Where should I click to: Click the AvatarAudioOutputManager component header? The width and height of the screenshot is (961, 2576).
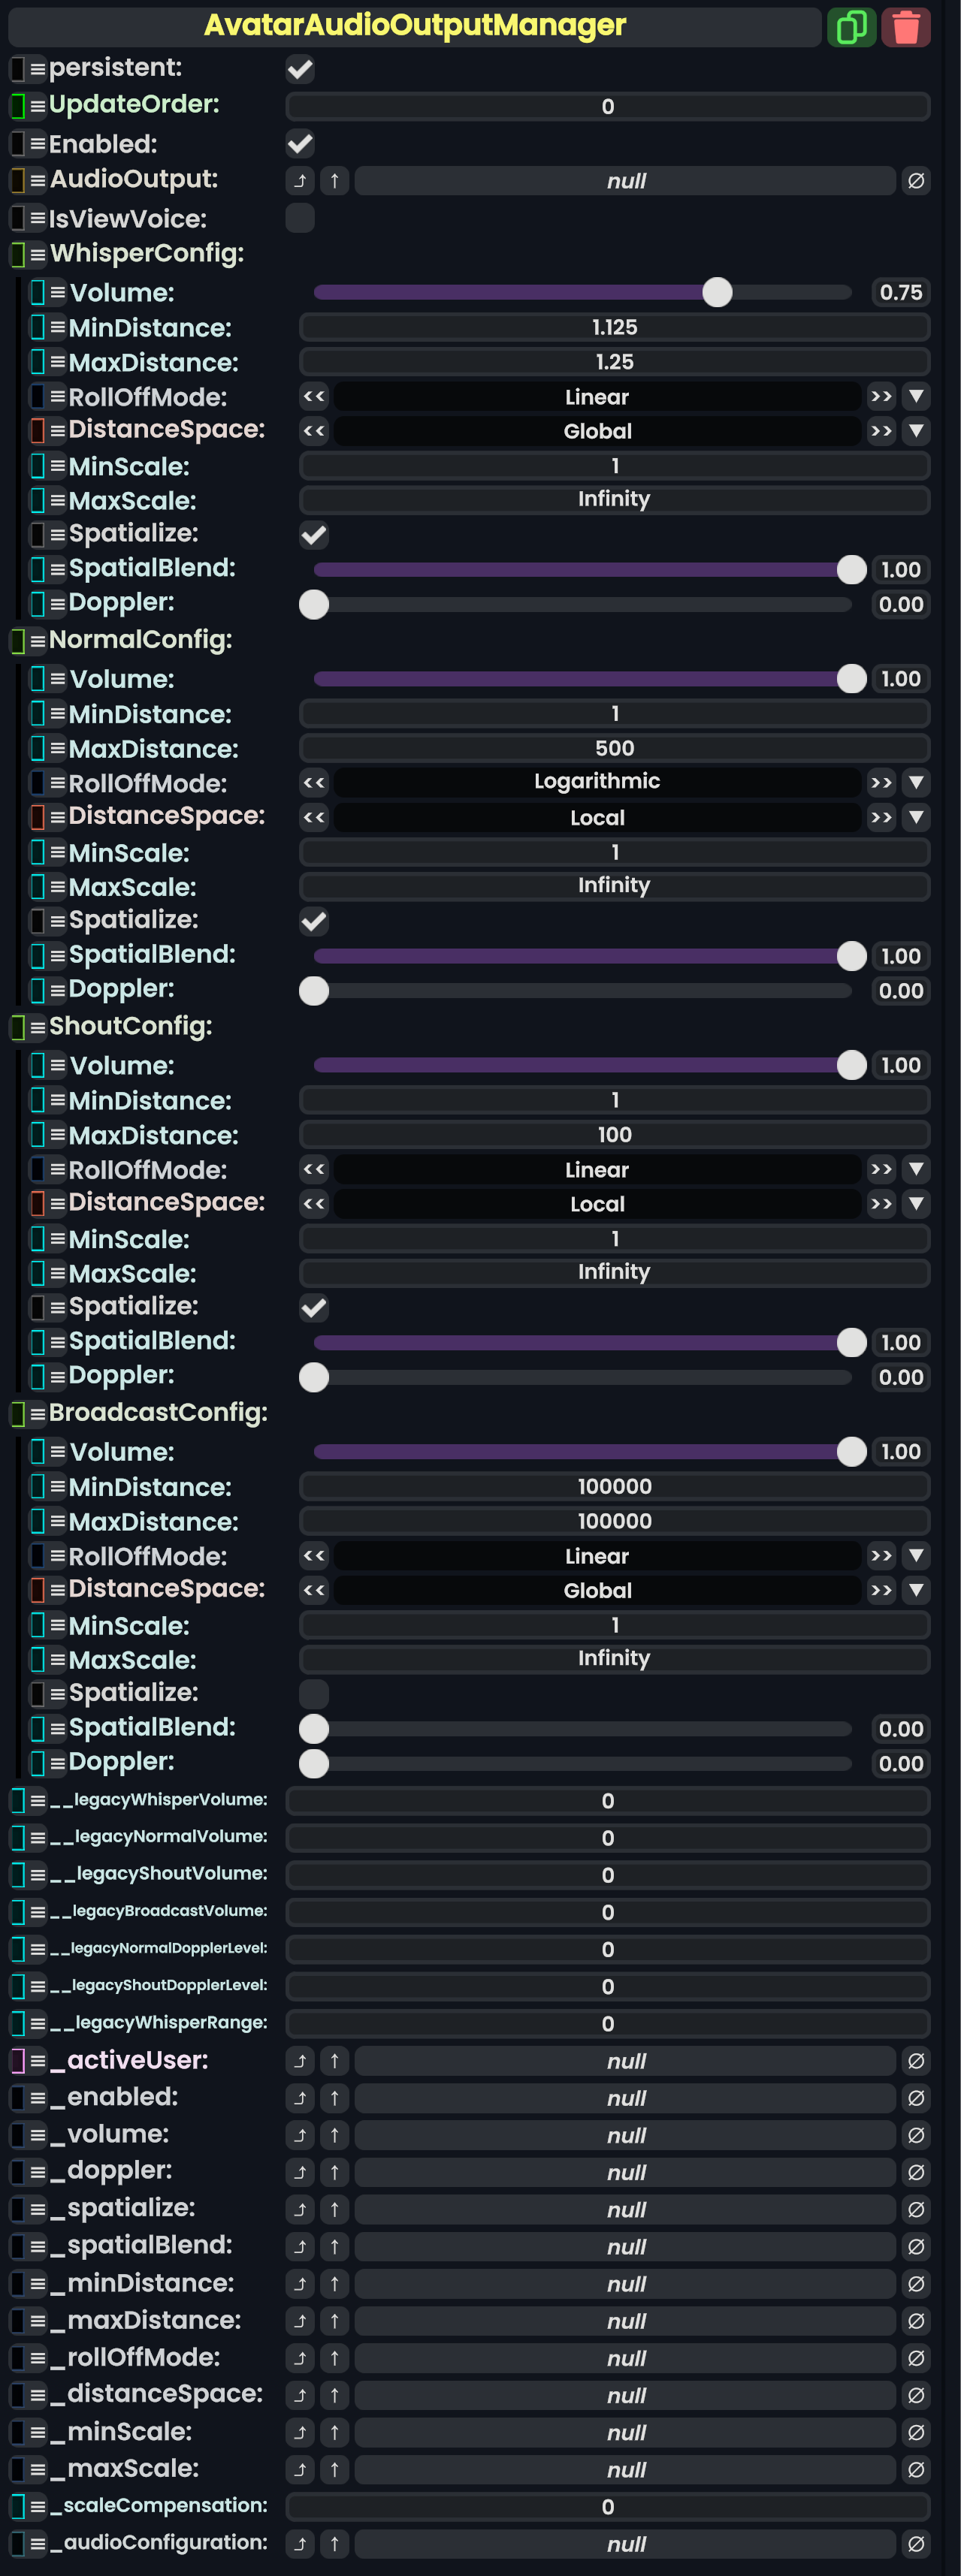click(414, 26)
